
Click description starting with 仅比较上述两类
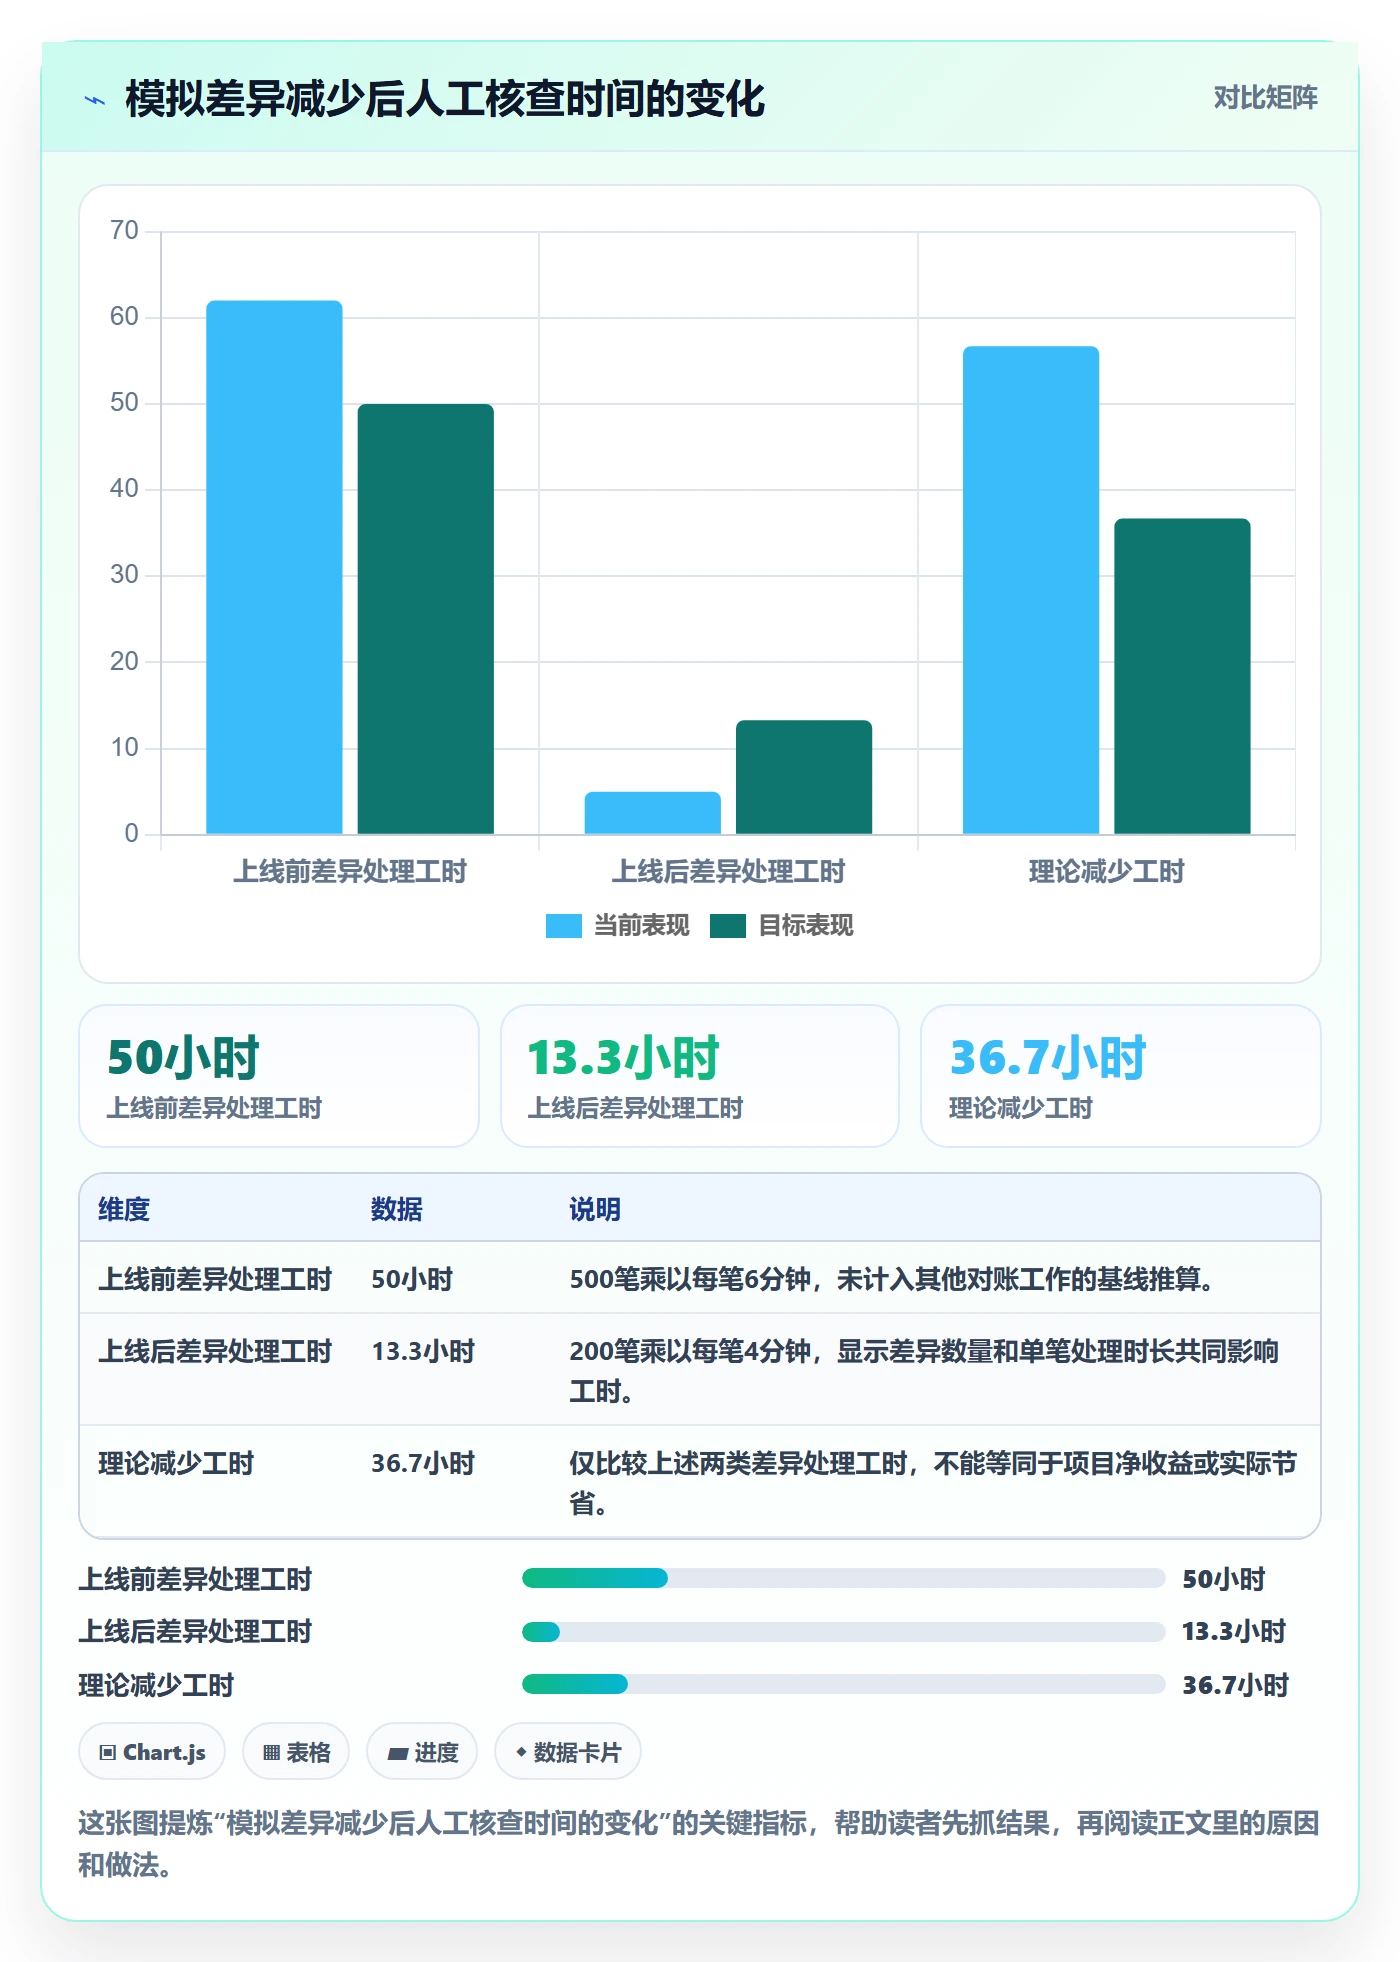tap(932, 1483)
